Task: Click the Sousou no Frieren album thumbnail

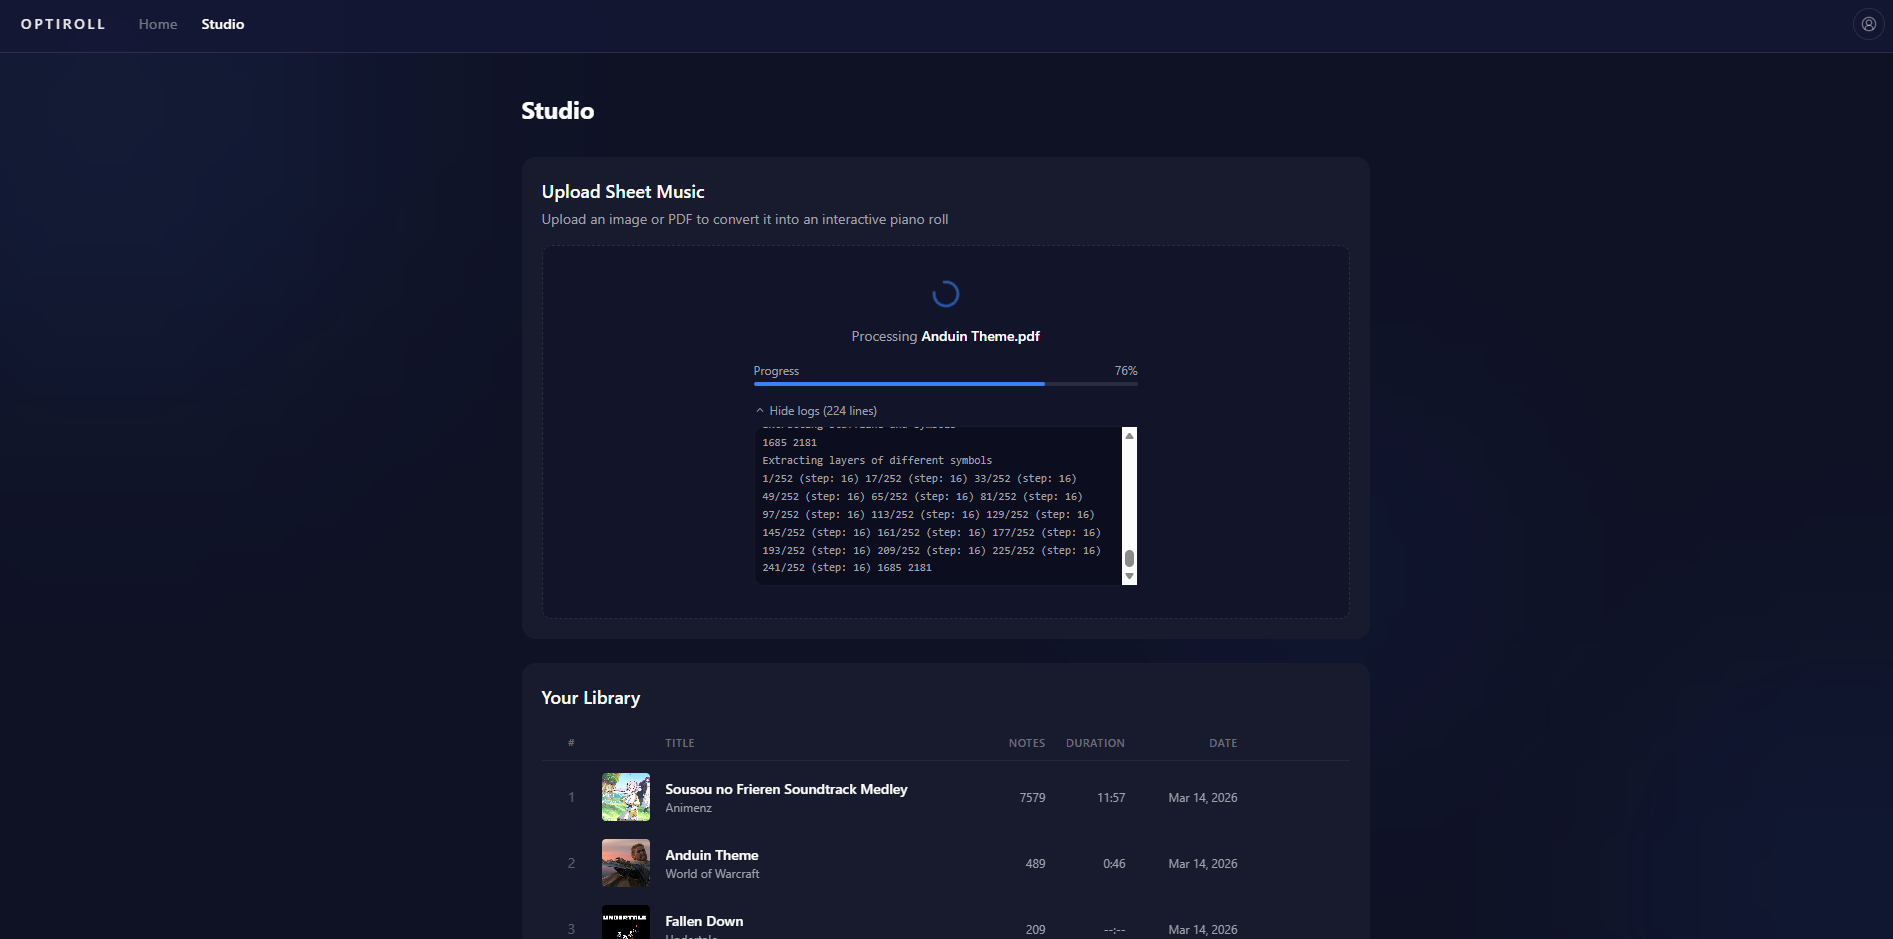Action: coord(625,796)
